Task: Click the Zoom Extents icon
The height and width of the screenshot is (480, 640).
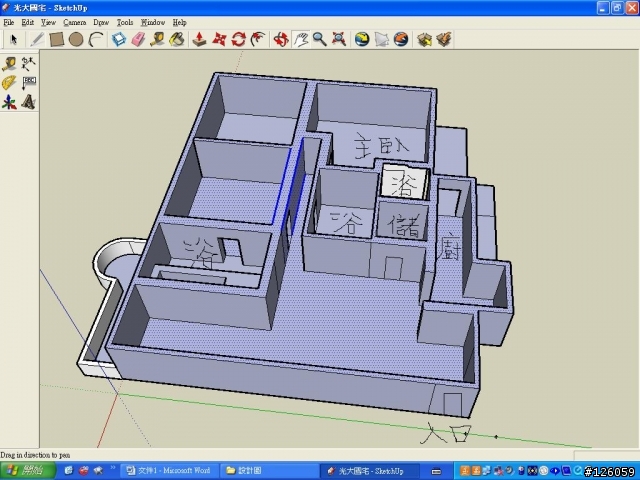Action: [x=339, y=40]
